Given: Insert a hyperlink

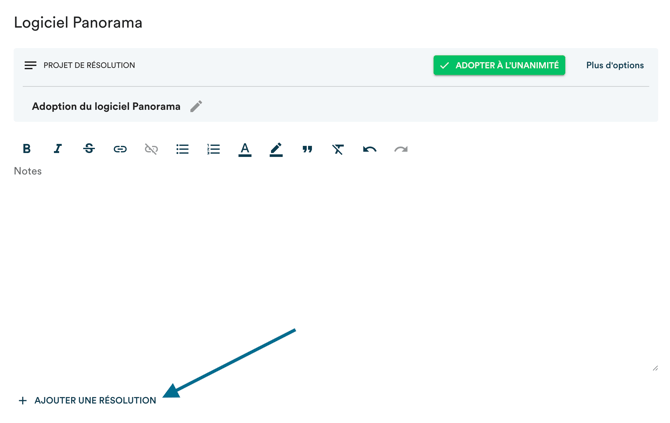Looking at the screenshot, I should pos(120,149).
